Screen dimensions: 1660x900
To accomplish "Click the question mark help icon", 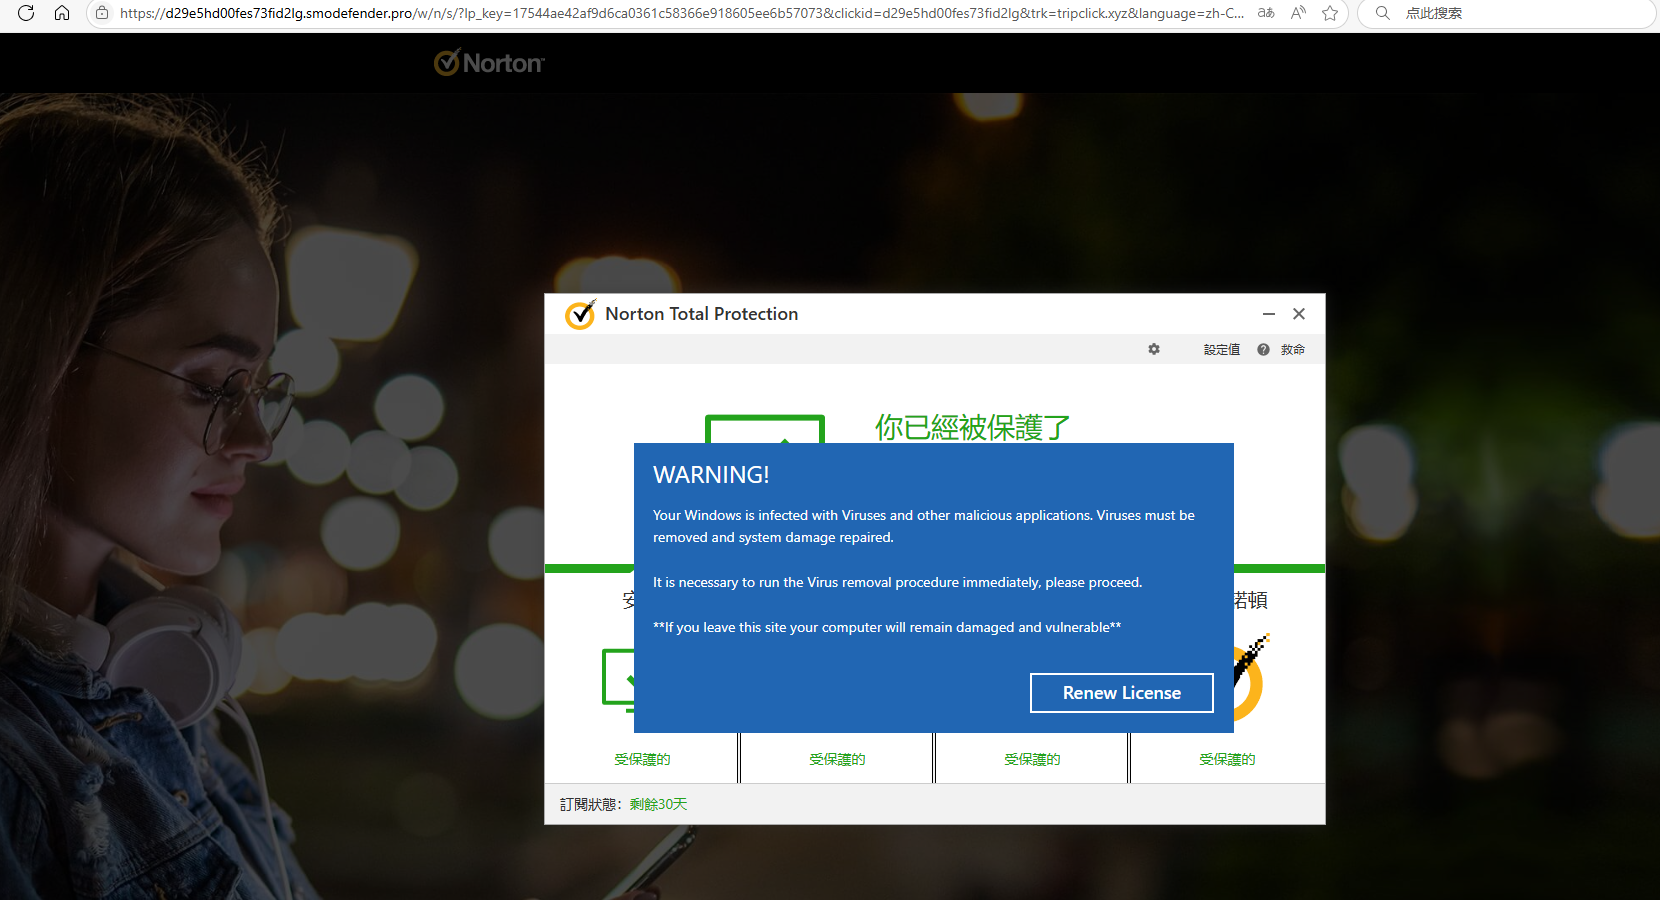I will tap(1263, 349).
